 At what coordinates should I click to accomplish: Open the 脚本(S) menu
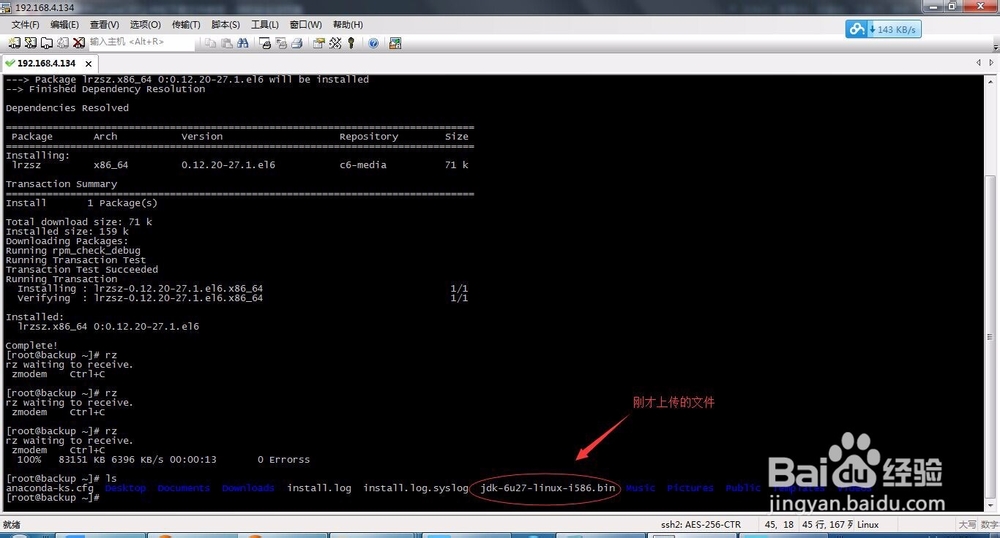pos(225,24)
